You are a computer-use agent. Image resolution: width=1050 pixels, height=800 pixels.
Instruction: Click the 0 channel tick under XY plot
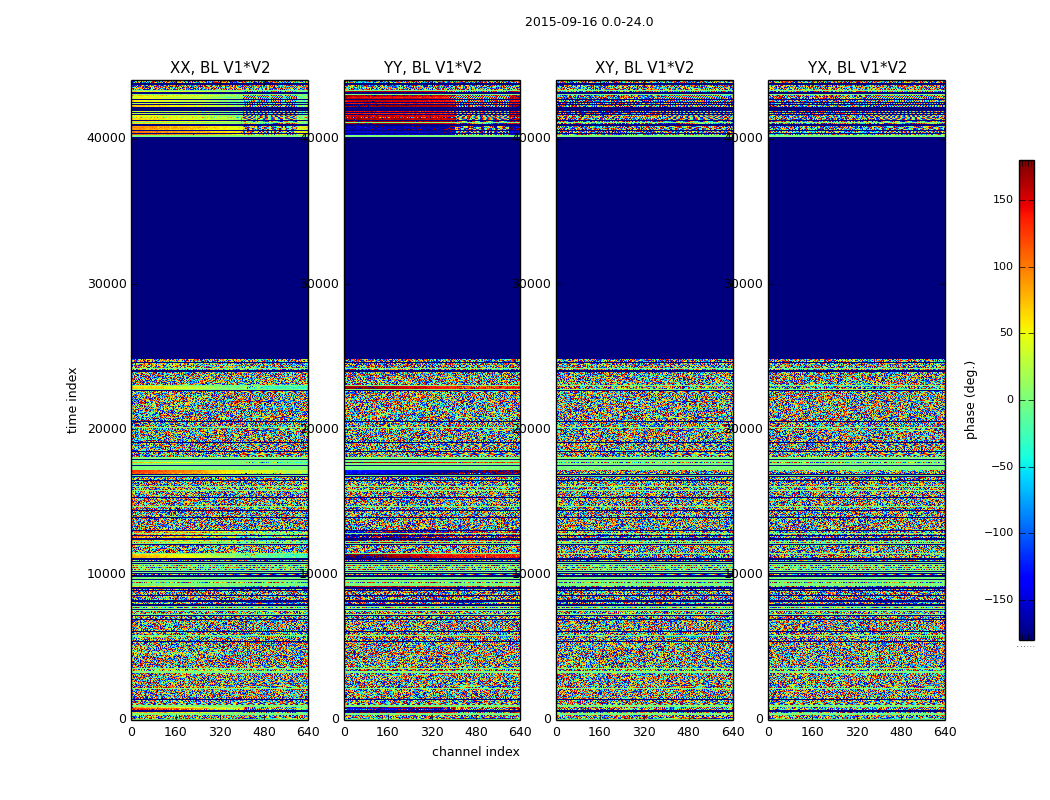557,732
